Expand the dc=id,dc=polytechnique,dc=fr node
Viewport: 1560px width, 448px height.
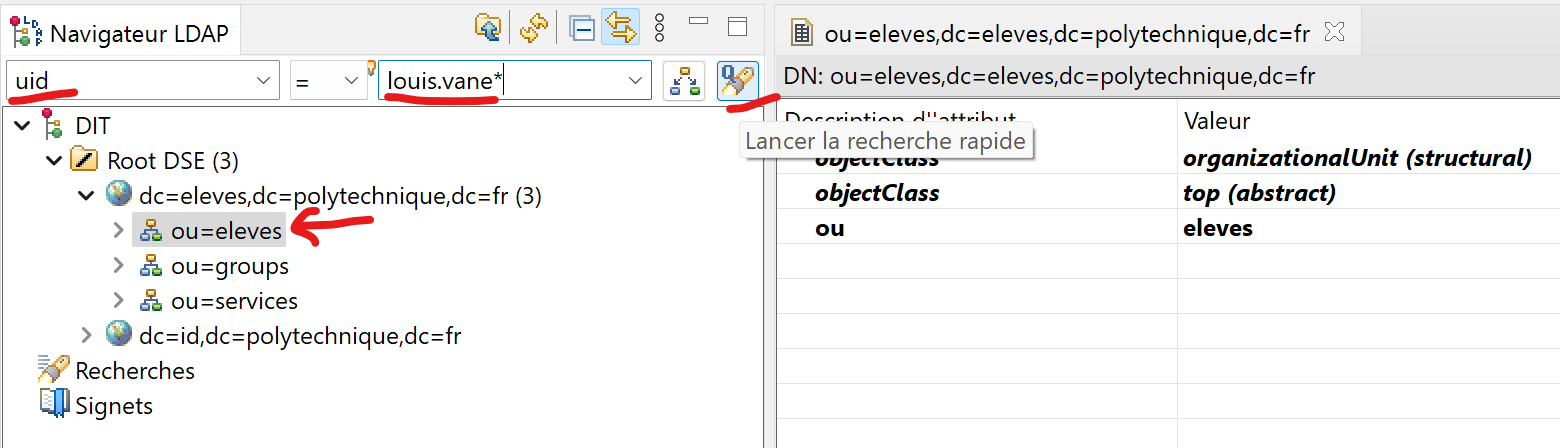pyautogui.click(x=86, y=335)
